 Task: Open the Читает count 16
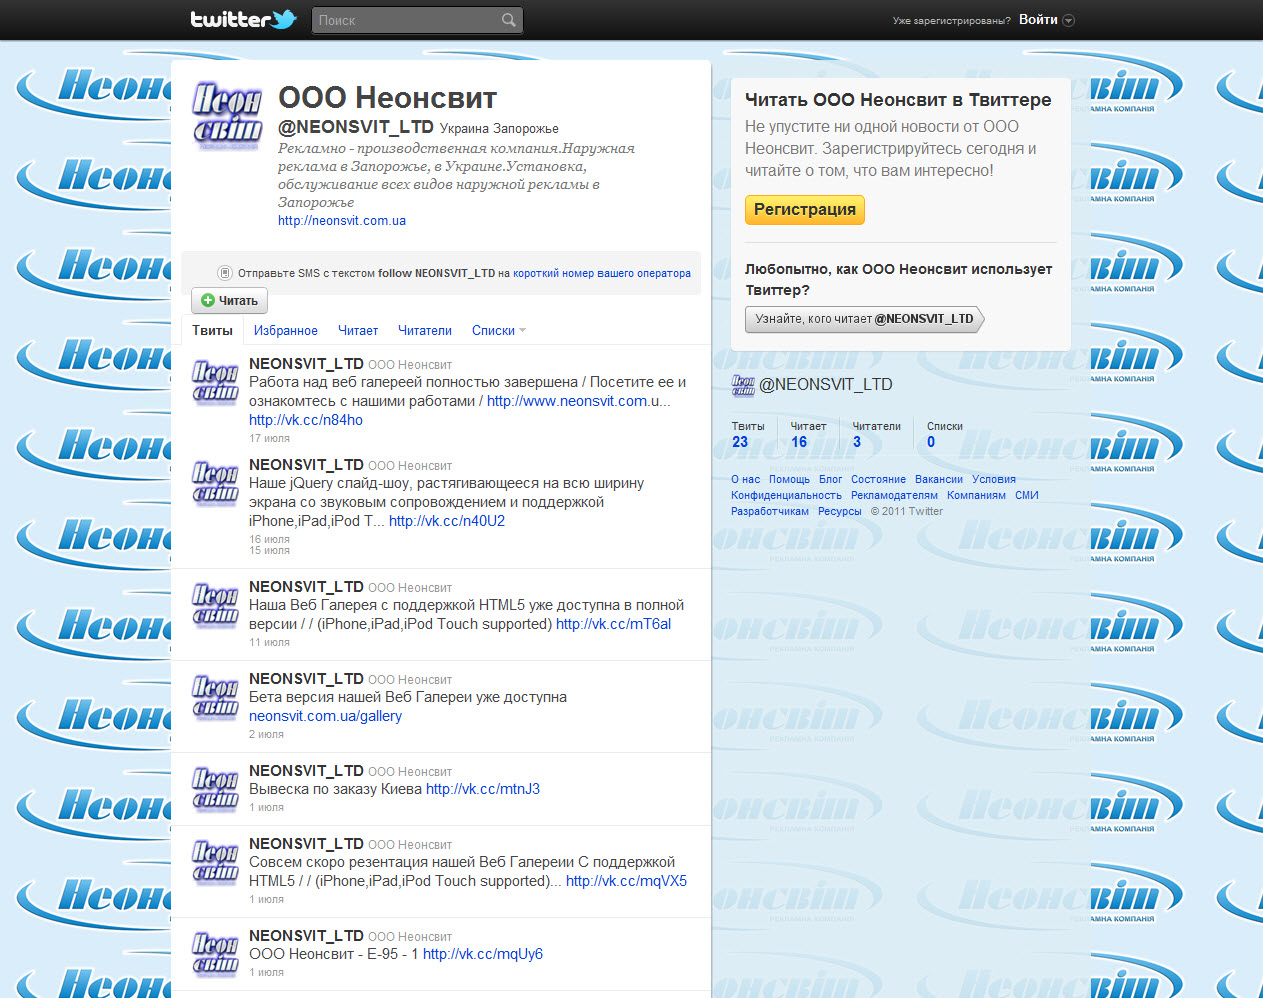click(x=799, y=442)
